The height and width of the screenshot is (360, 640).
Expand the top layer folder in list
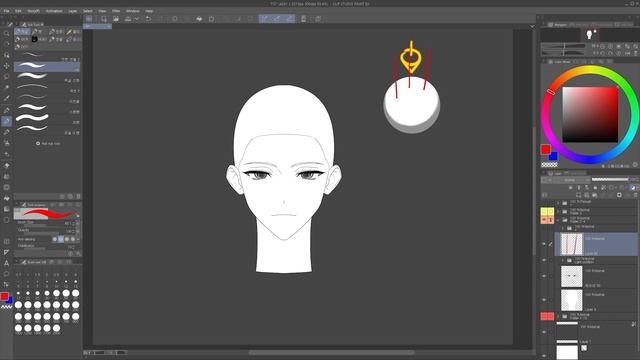[x=558, y=203]
